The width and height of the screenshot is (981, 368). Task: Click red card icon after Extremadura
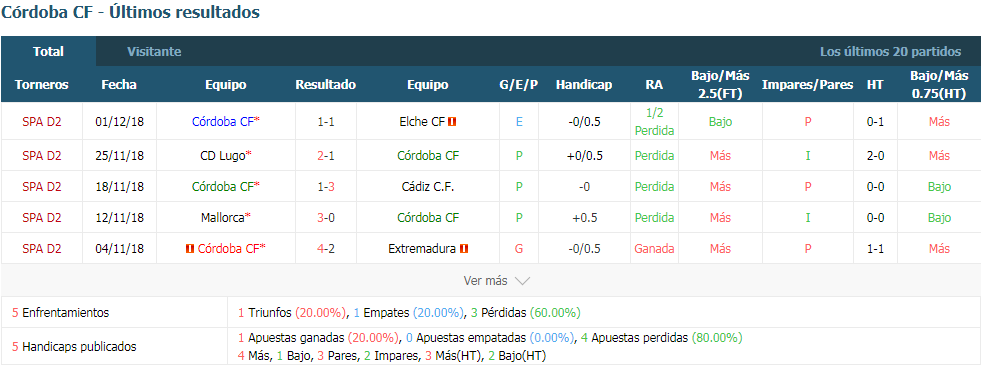(464, 248)
